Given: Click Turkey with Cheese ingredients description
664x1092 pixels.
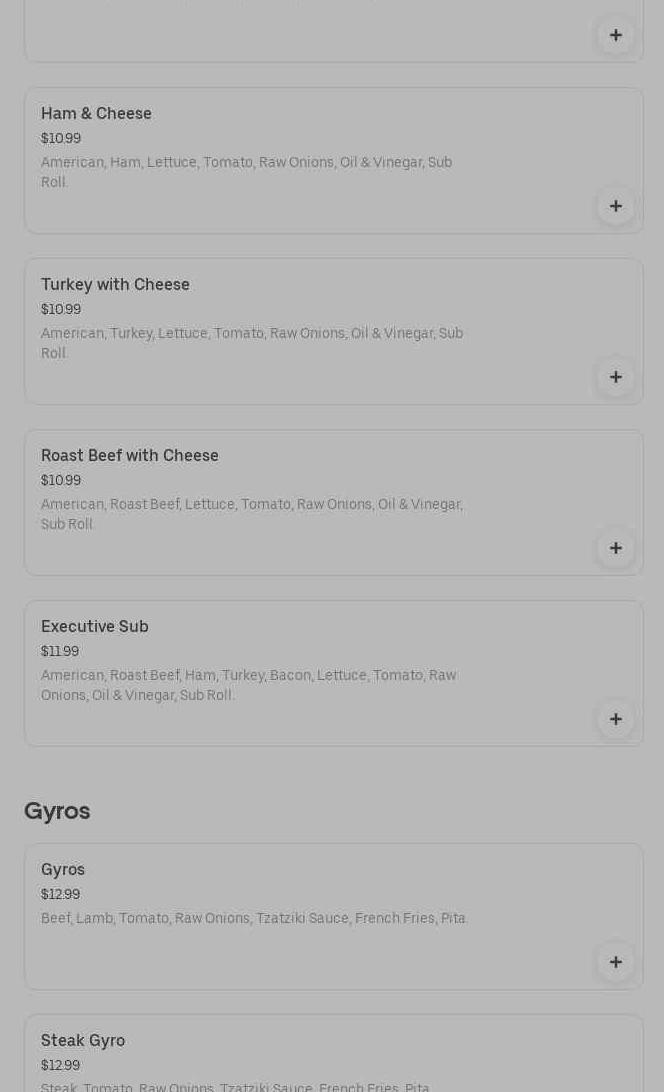Looking at the screenshot, I should click(251, 343).
